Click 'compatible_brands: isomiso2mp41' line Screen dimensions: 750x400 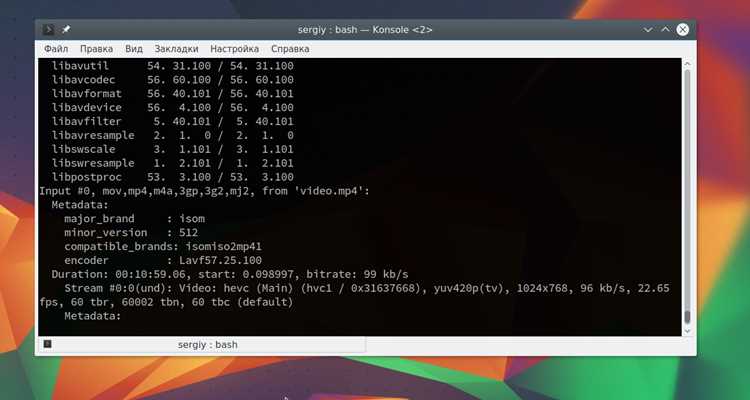point(163,246)
